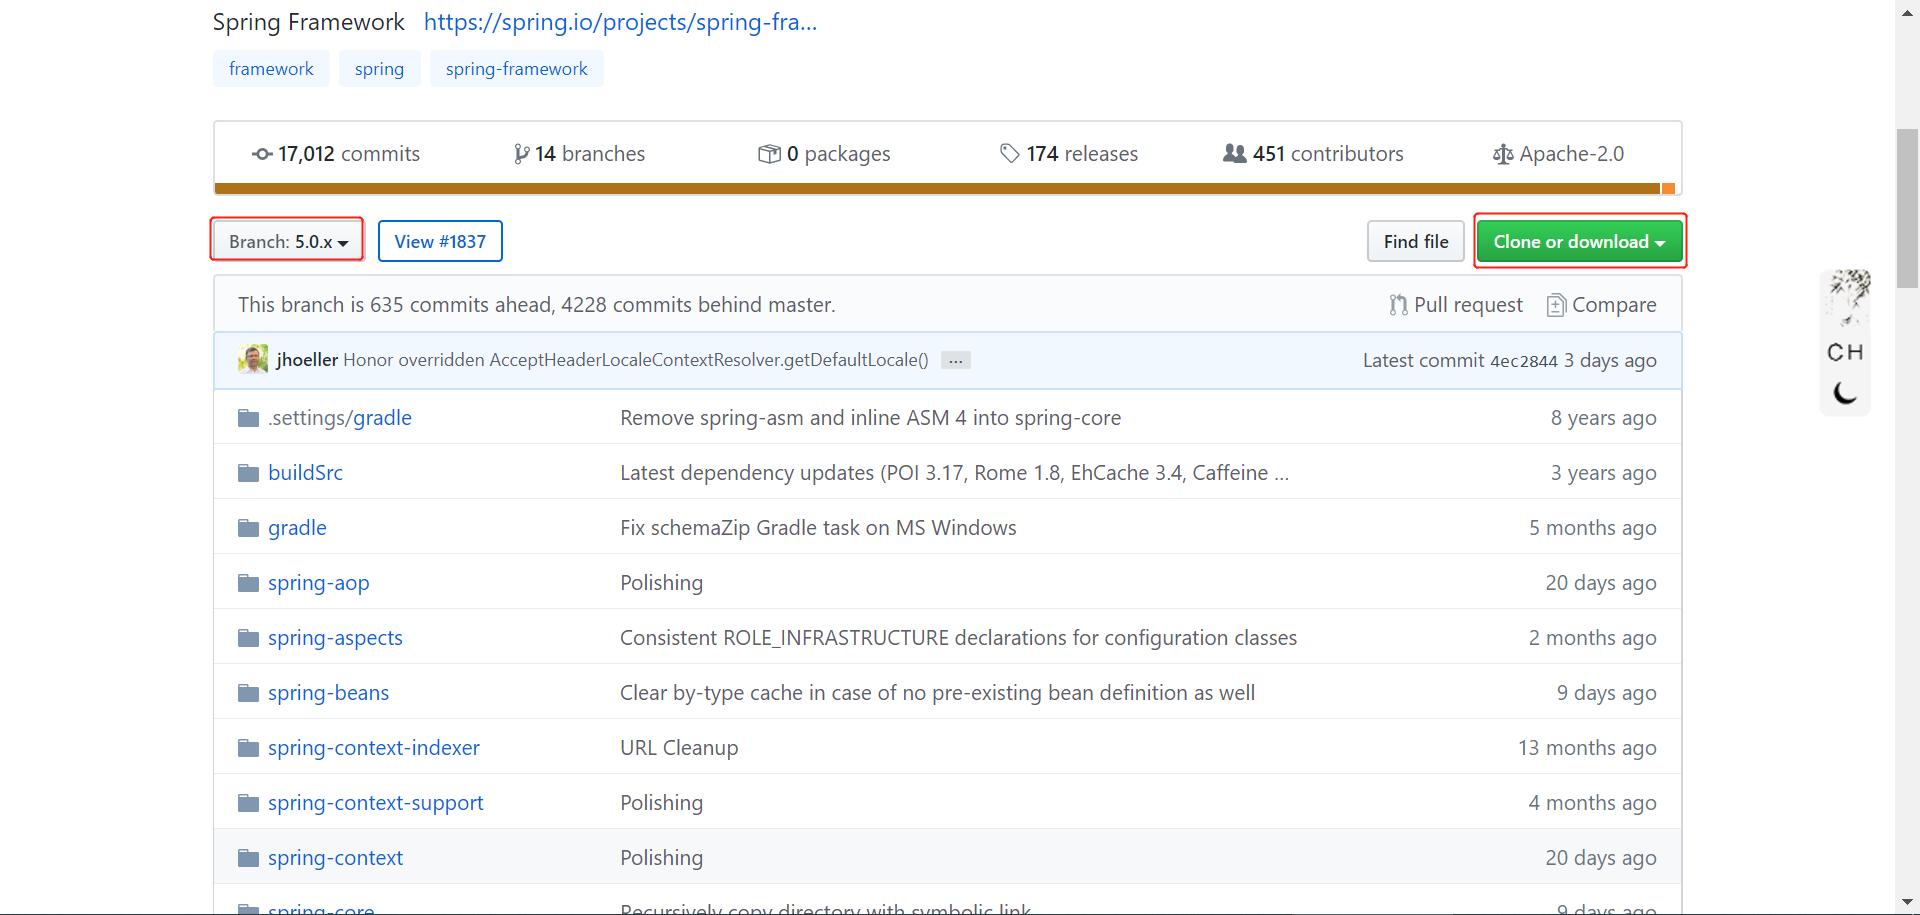
Task: Select the spring-framework topic tag
Action: [516, 69]
